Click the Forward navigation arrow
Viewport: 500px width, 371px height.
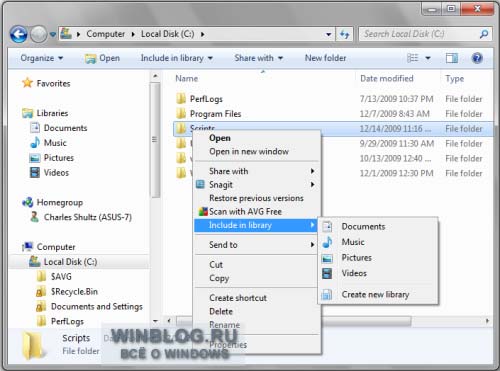39,34
